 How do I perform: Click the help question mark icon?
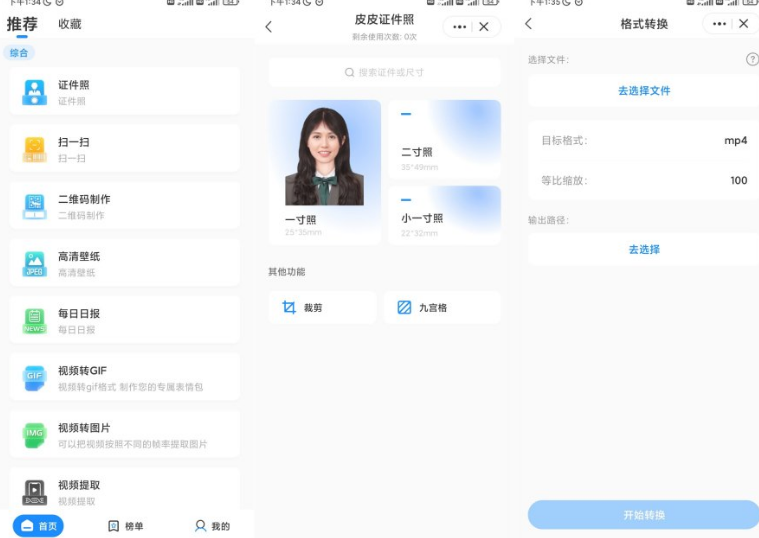(x=752, y=59)
